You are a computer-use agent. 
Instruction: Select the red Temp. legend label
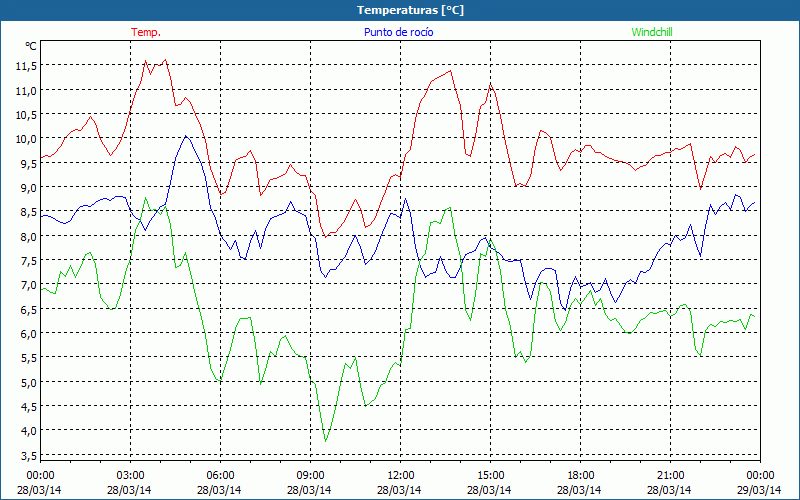point(146,32)
